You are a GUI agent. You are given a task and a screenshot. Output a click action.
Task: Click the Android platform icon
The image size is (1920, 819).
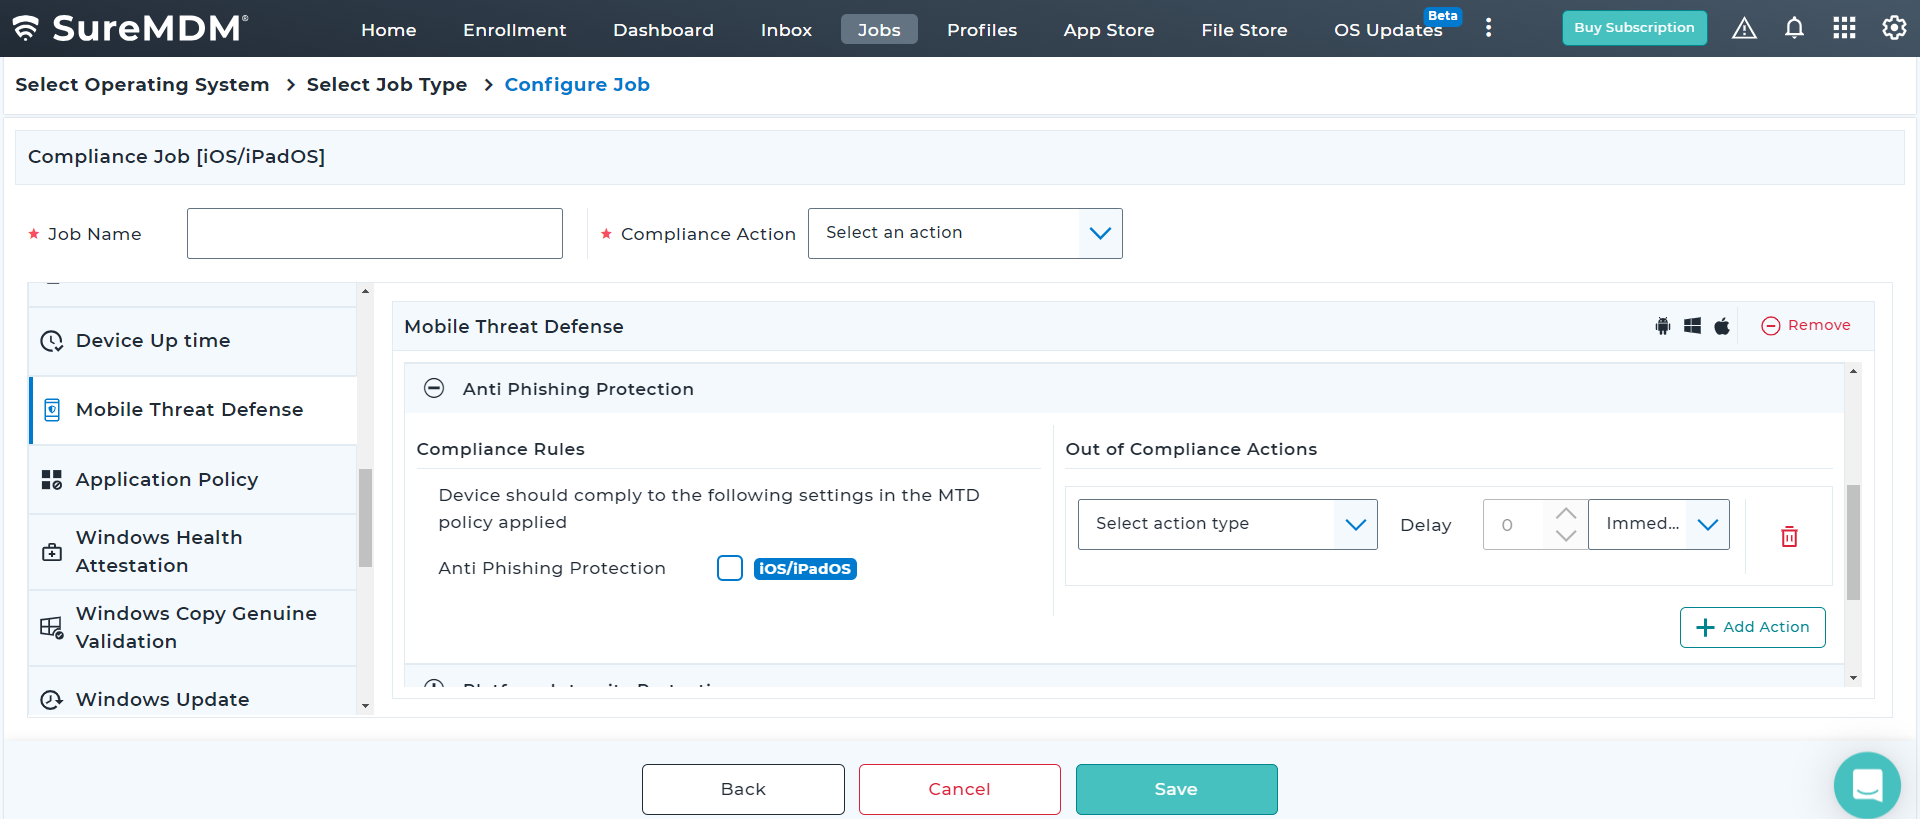tap(1662, 326)
